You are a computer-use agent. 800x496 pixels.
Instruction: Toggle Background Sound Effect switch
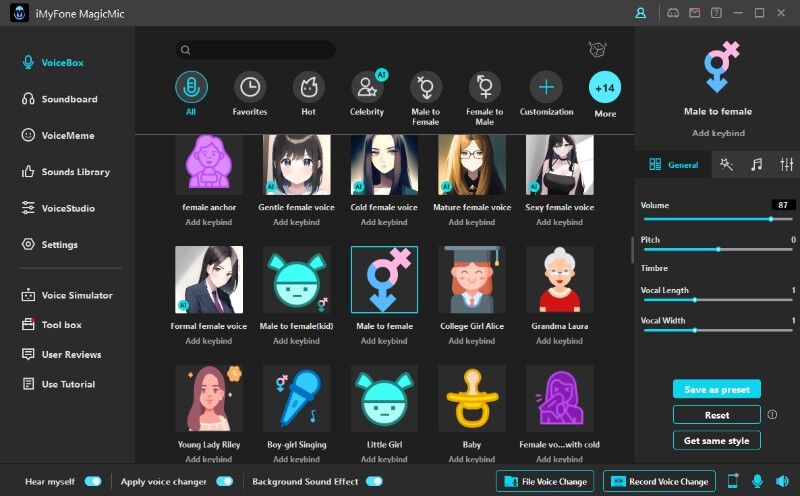pyautogui.click(x=374, y=481)
